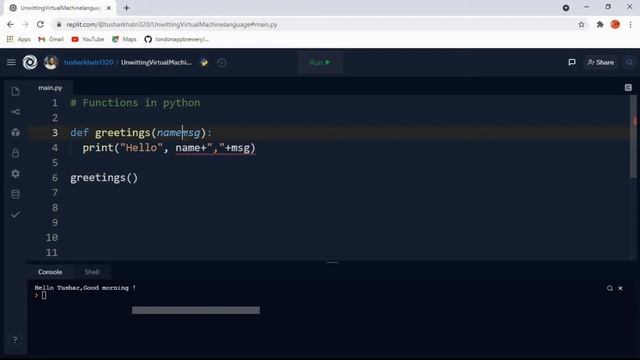This screenshot has width=640, height=360.
Task: Click the browser address bar URL
Action: click(172, 24)
